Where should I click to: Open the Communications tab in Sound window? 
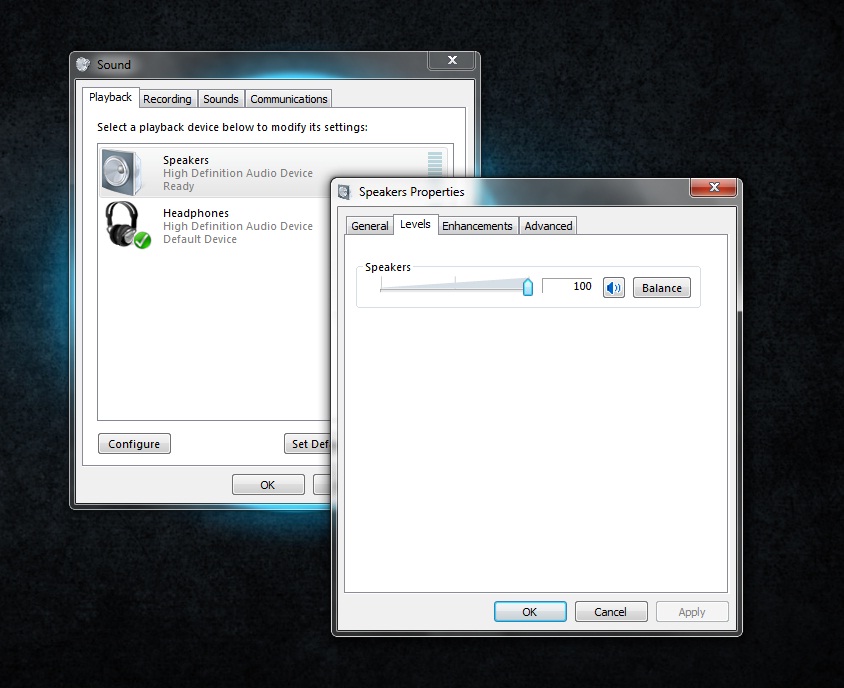tap(289, 99)
